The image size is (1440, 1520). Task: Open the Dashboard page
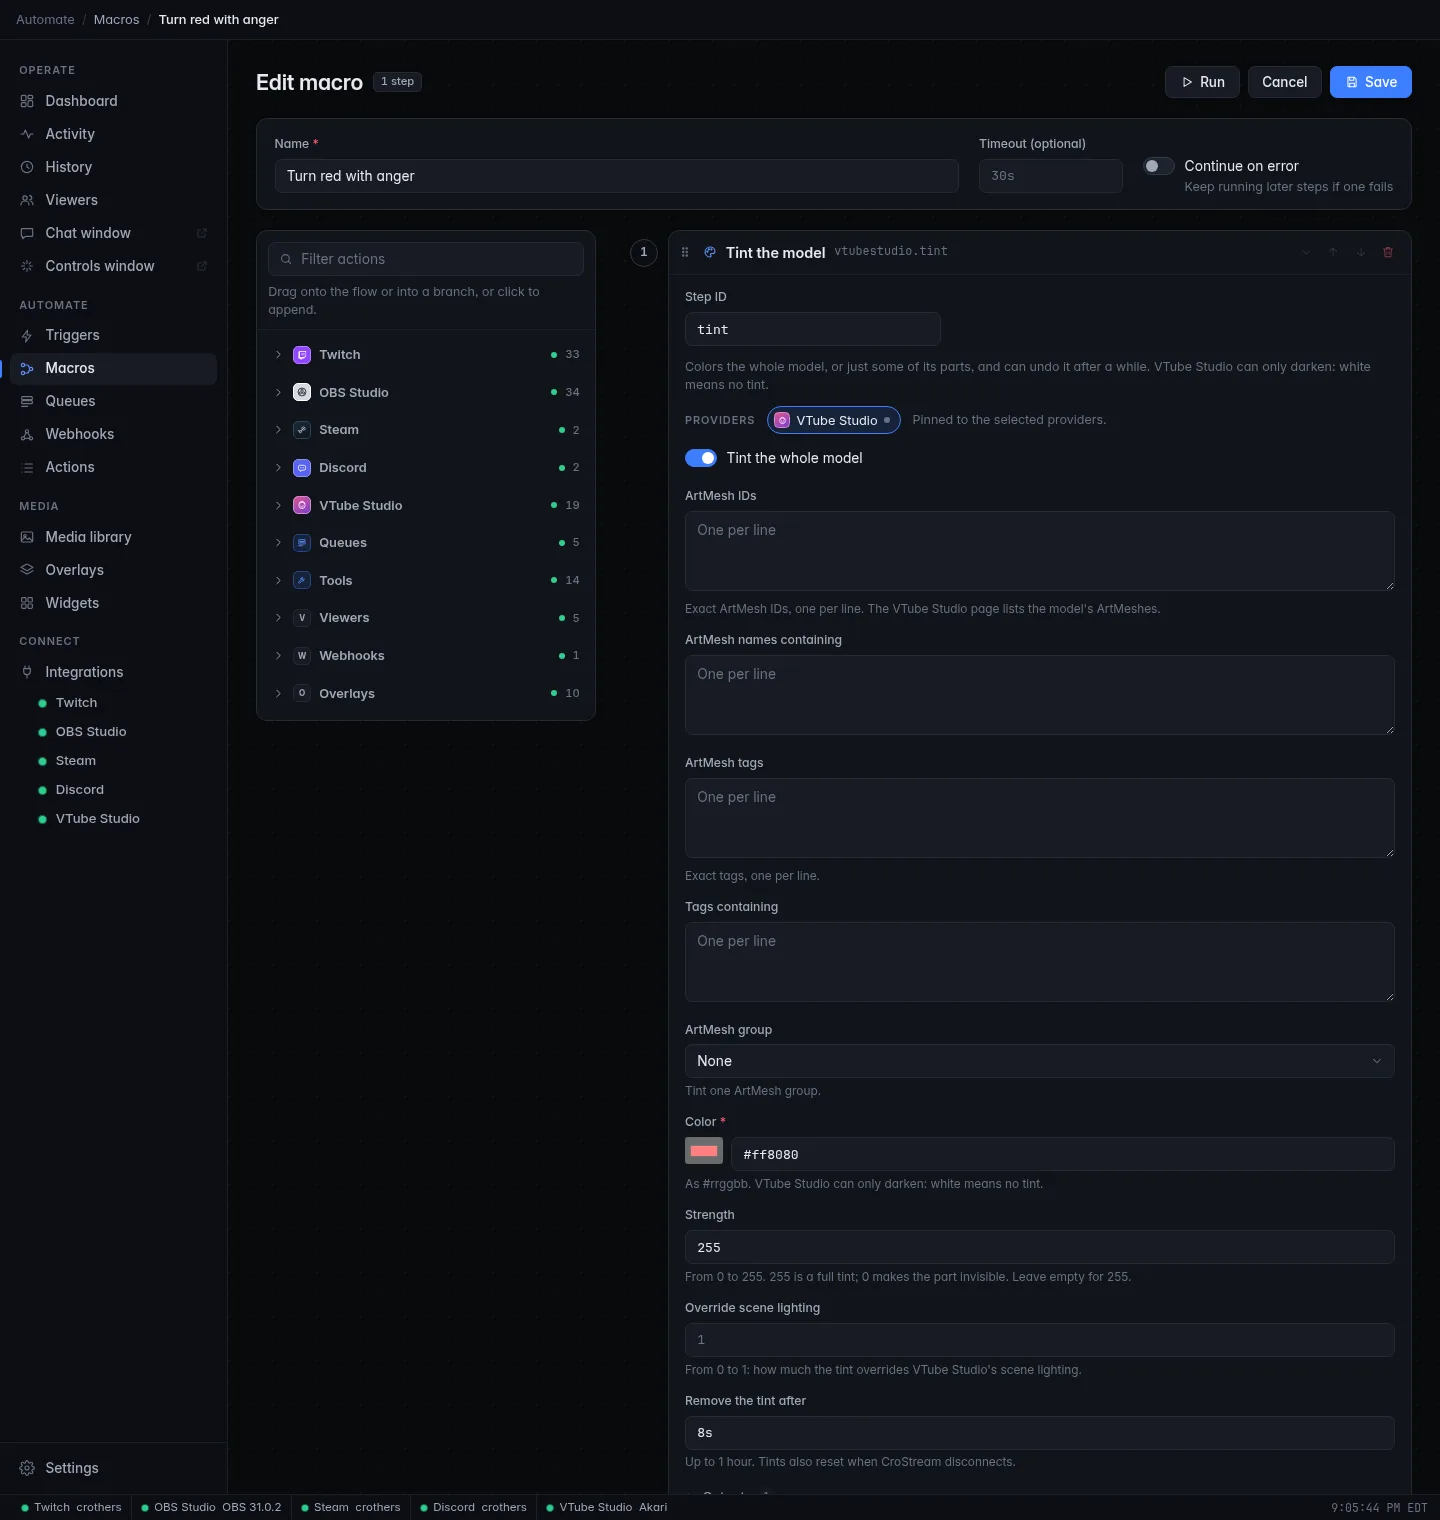click(x=113, y=101)
